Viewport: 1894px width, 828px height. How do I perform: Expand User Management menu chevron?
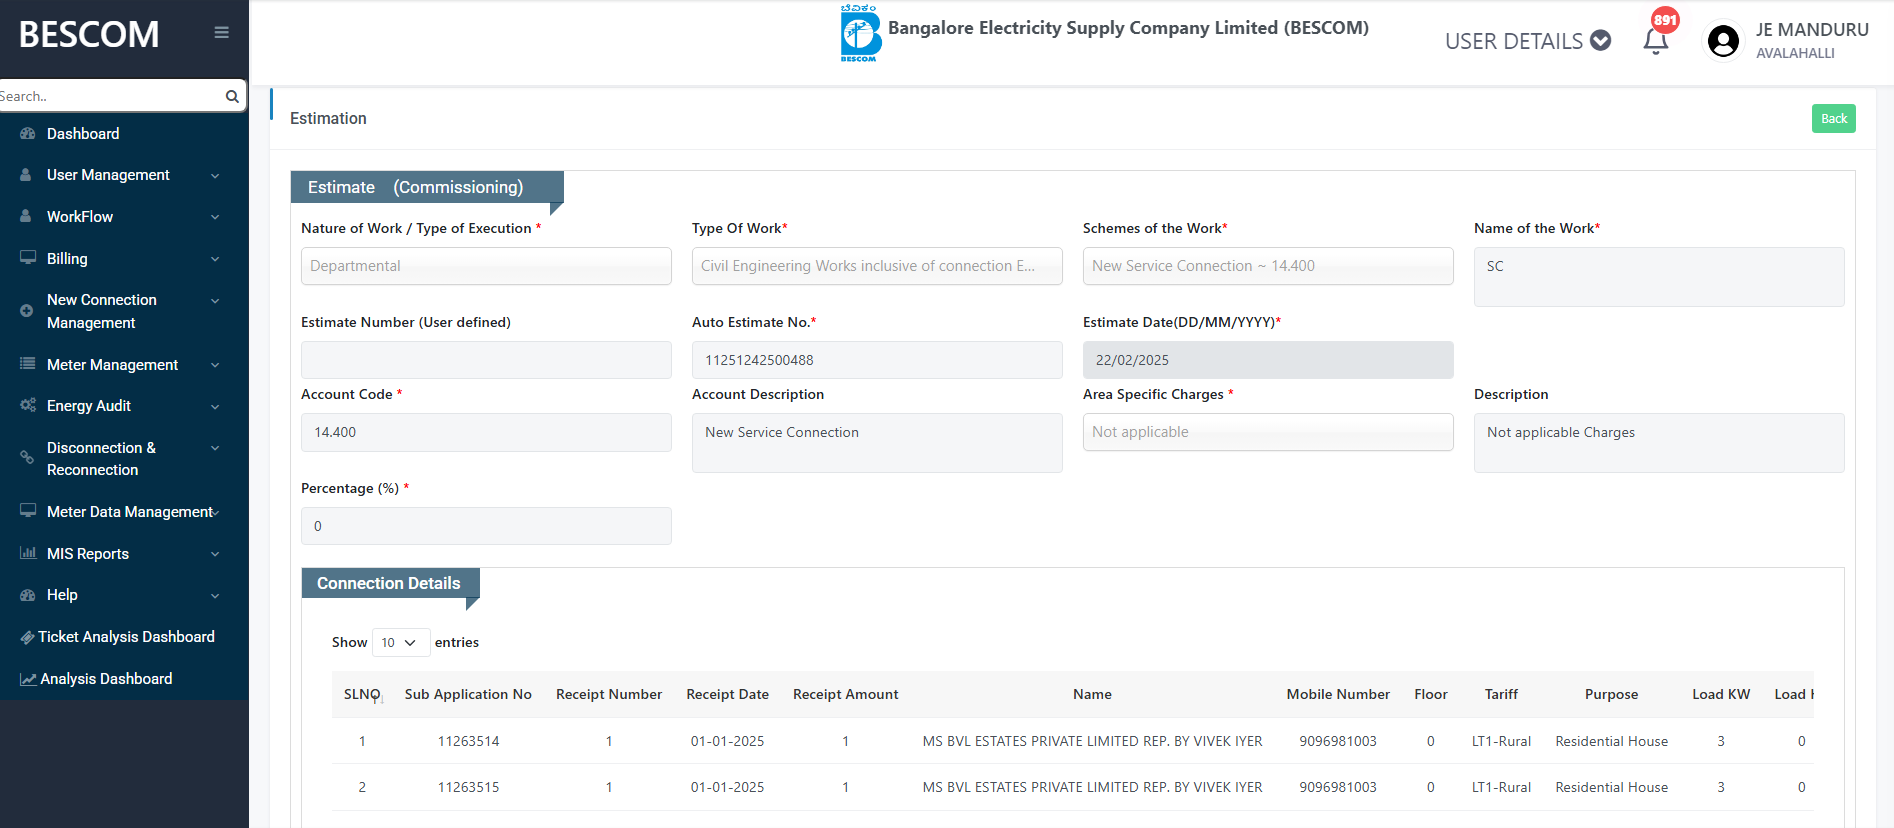pyautogui.click(x=215, y=175)
